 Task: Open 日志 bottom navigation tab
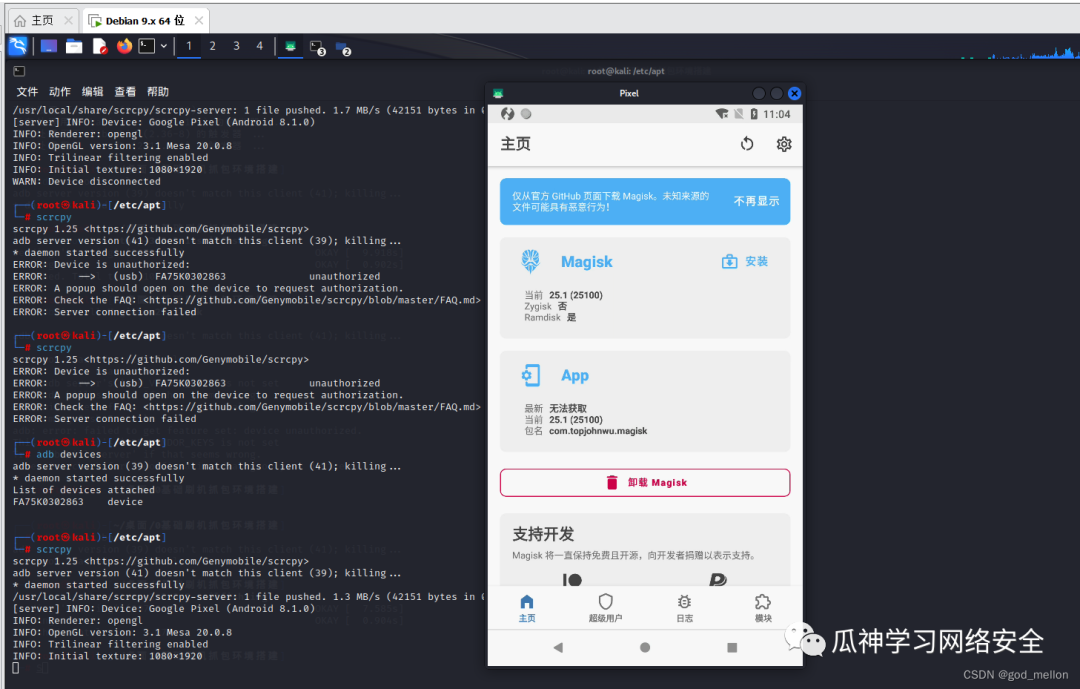tap(684, 608)
